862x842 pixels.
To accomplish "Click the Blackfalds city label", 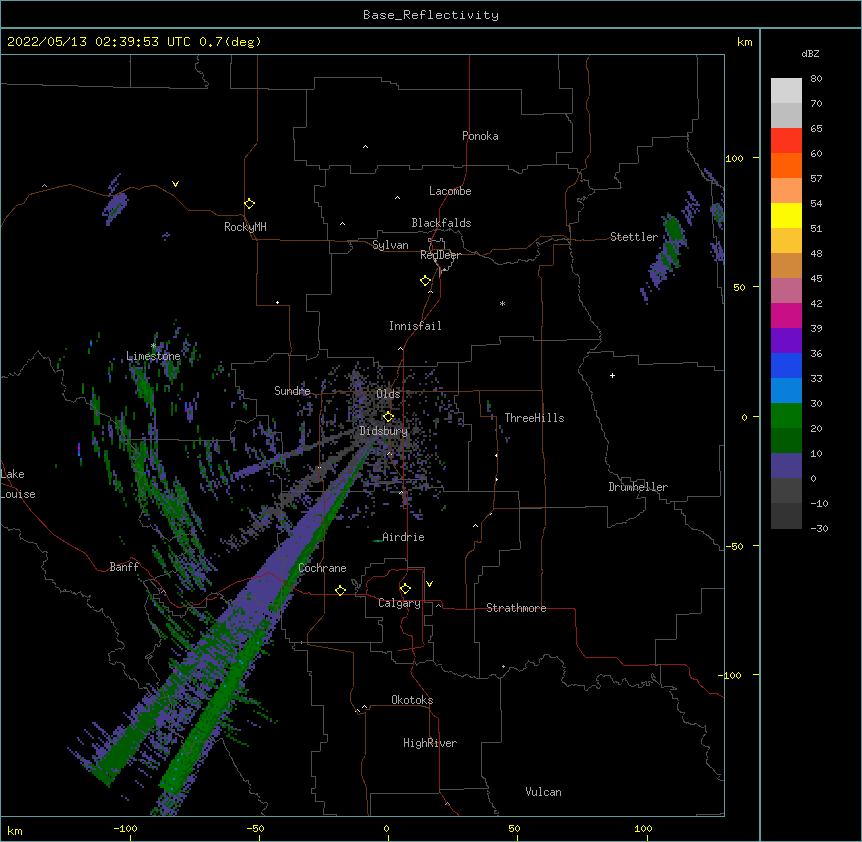I will click(441, 223).
